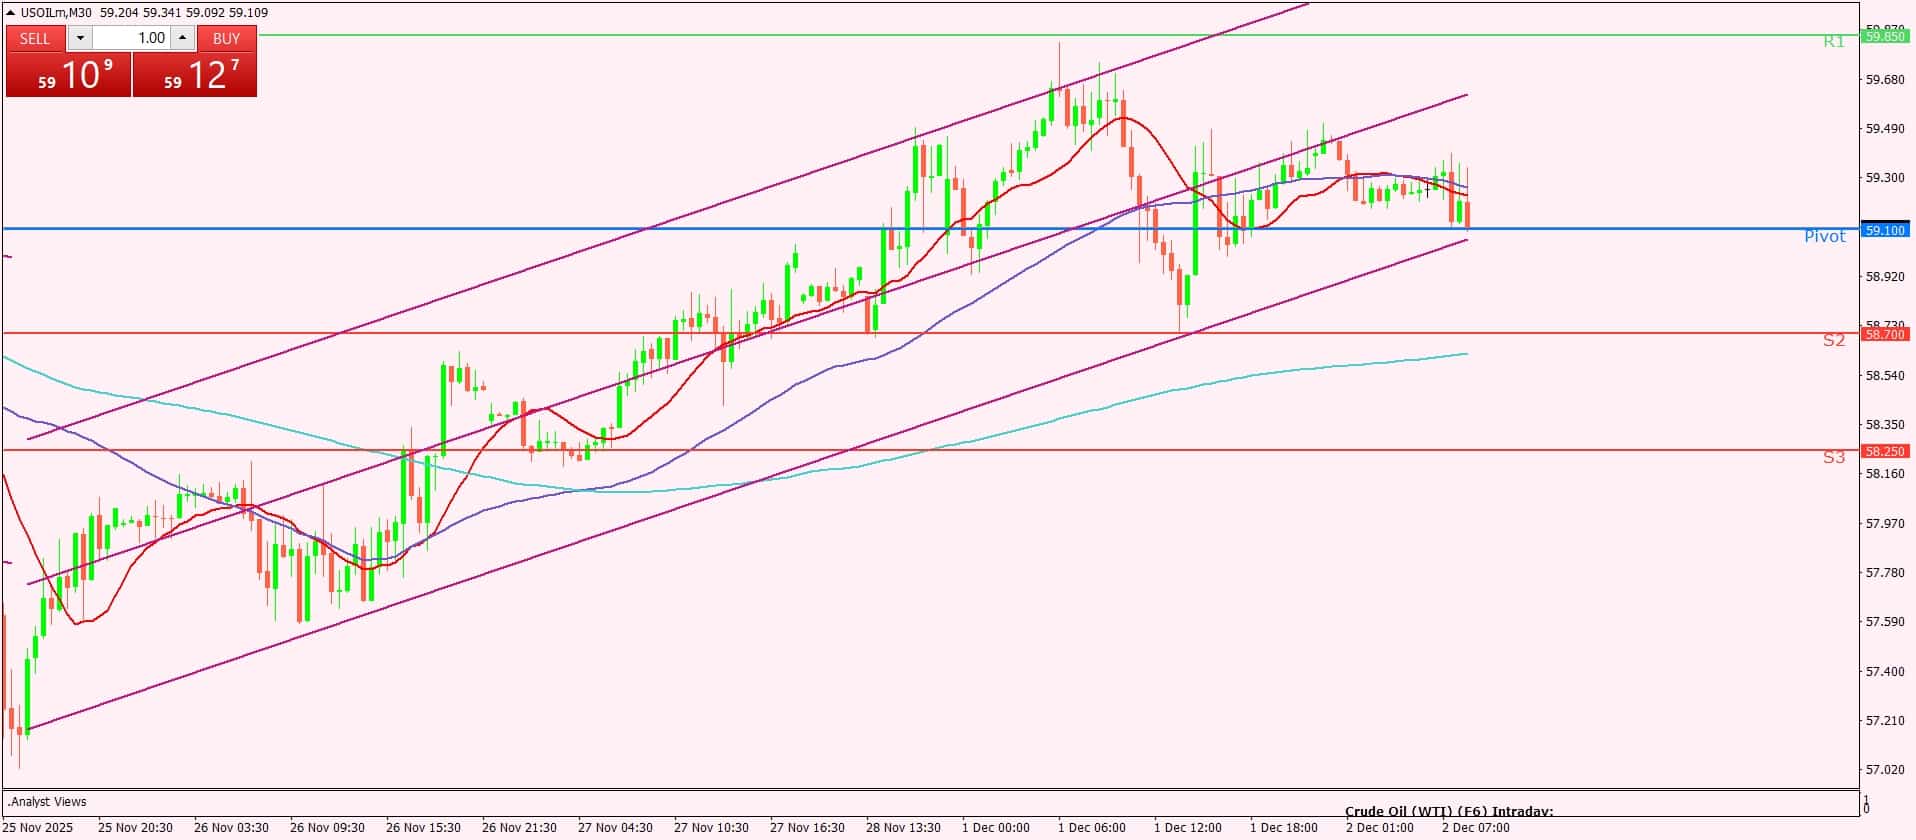This screenshot has width=1916, height=840.
Task: Click the 27 Nov 04:30 time label
Action: (x=615, y=828)
